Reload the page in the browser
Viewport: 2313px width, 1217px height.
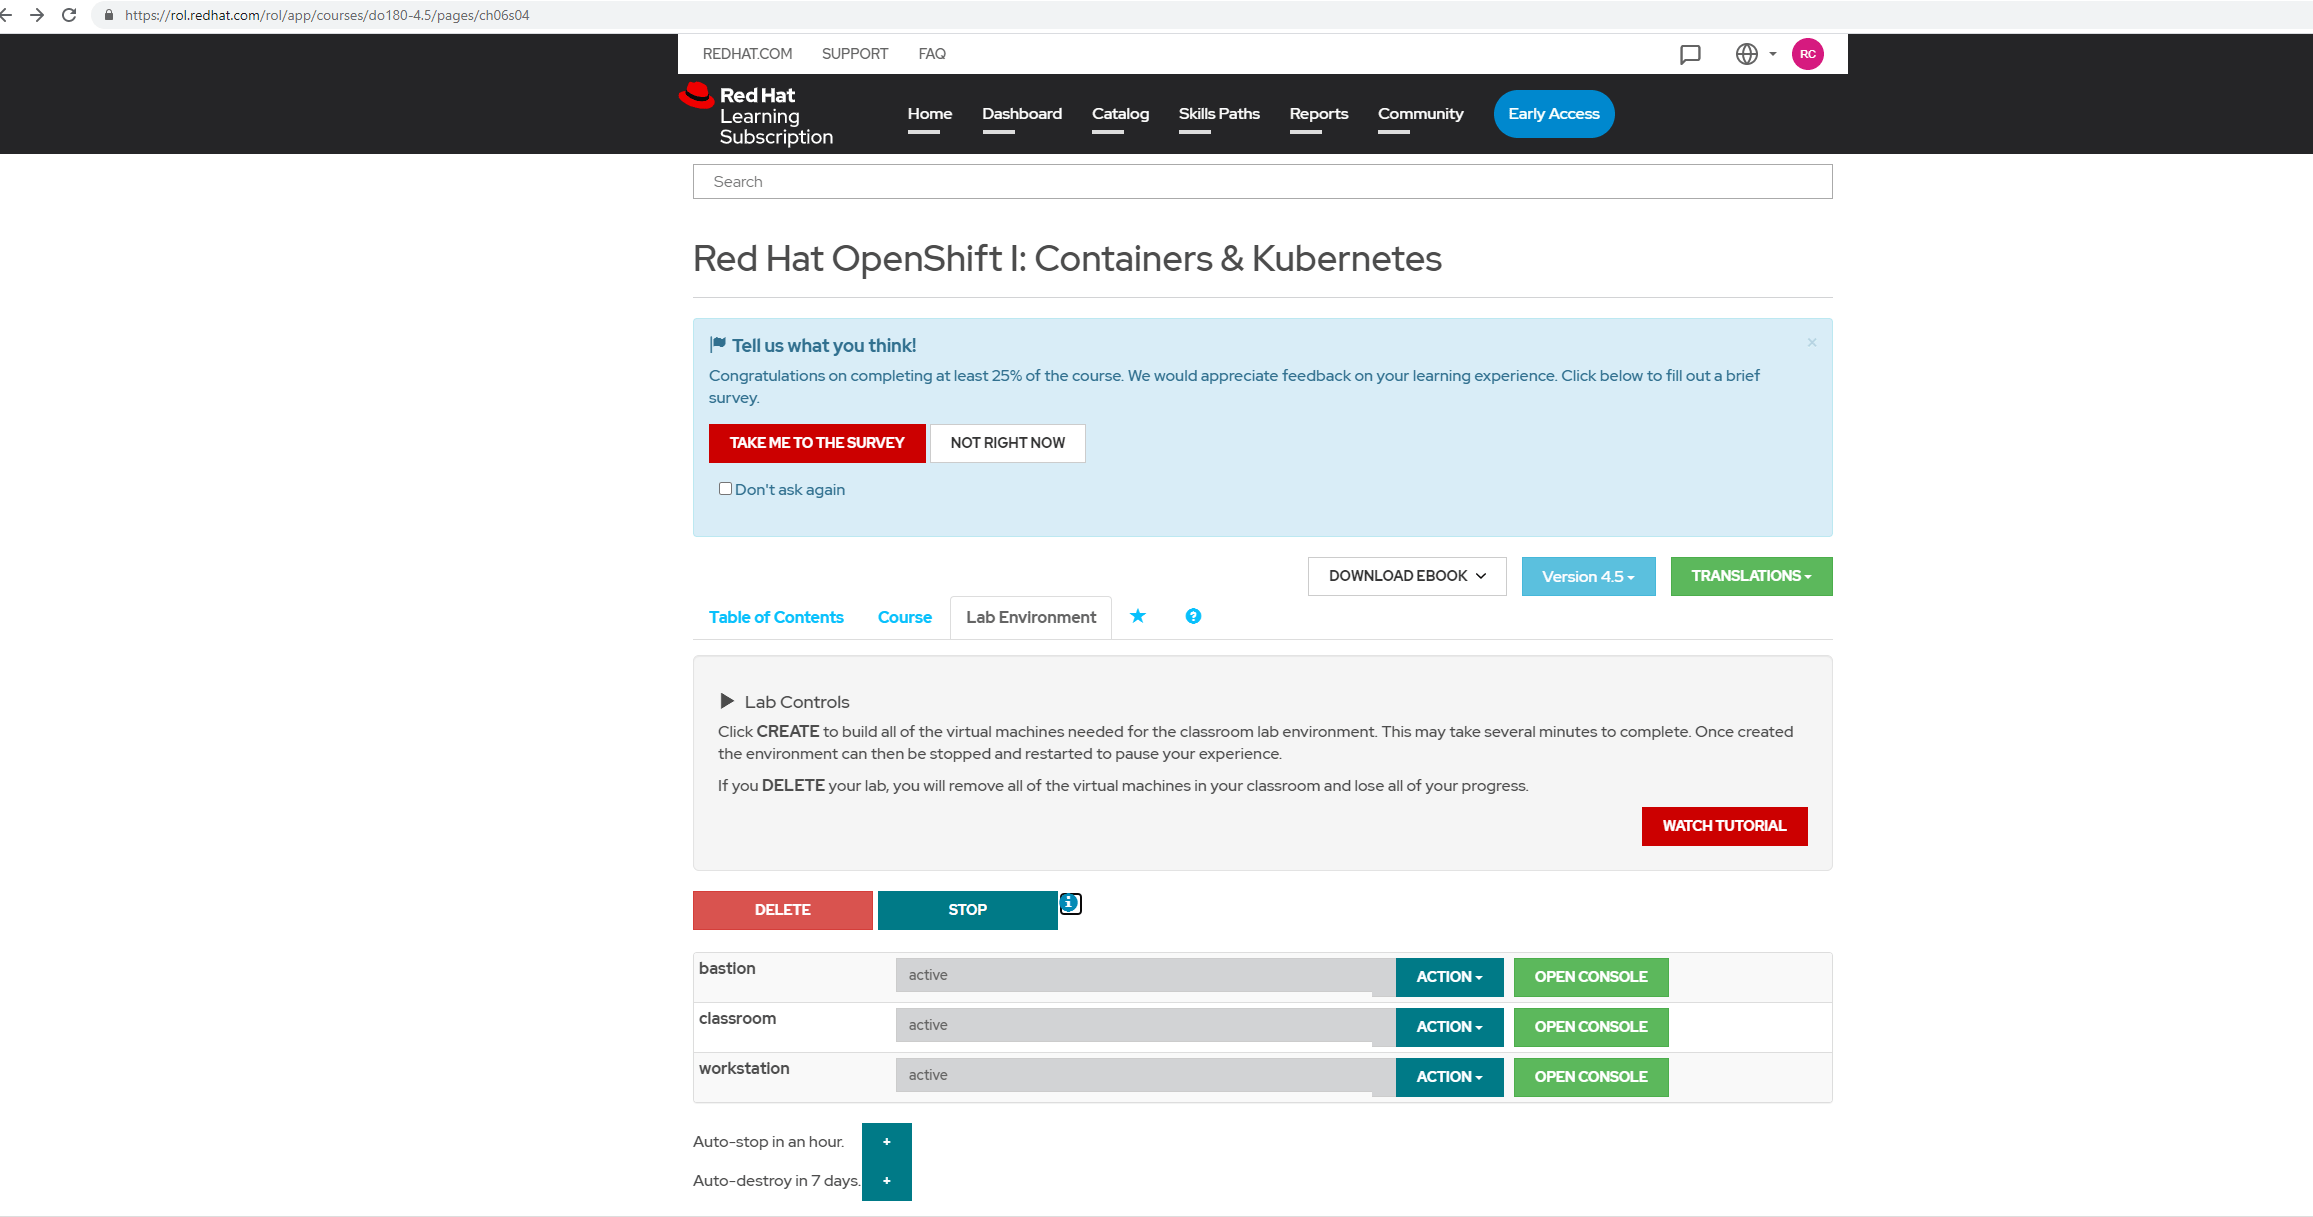(68, 15)
